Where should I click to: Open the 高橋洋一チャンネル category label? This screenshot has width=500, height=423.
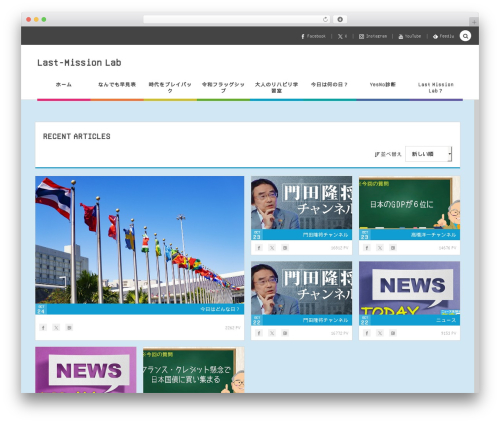[x=433, y=235]
